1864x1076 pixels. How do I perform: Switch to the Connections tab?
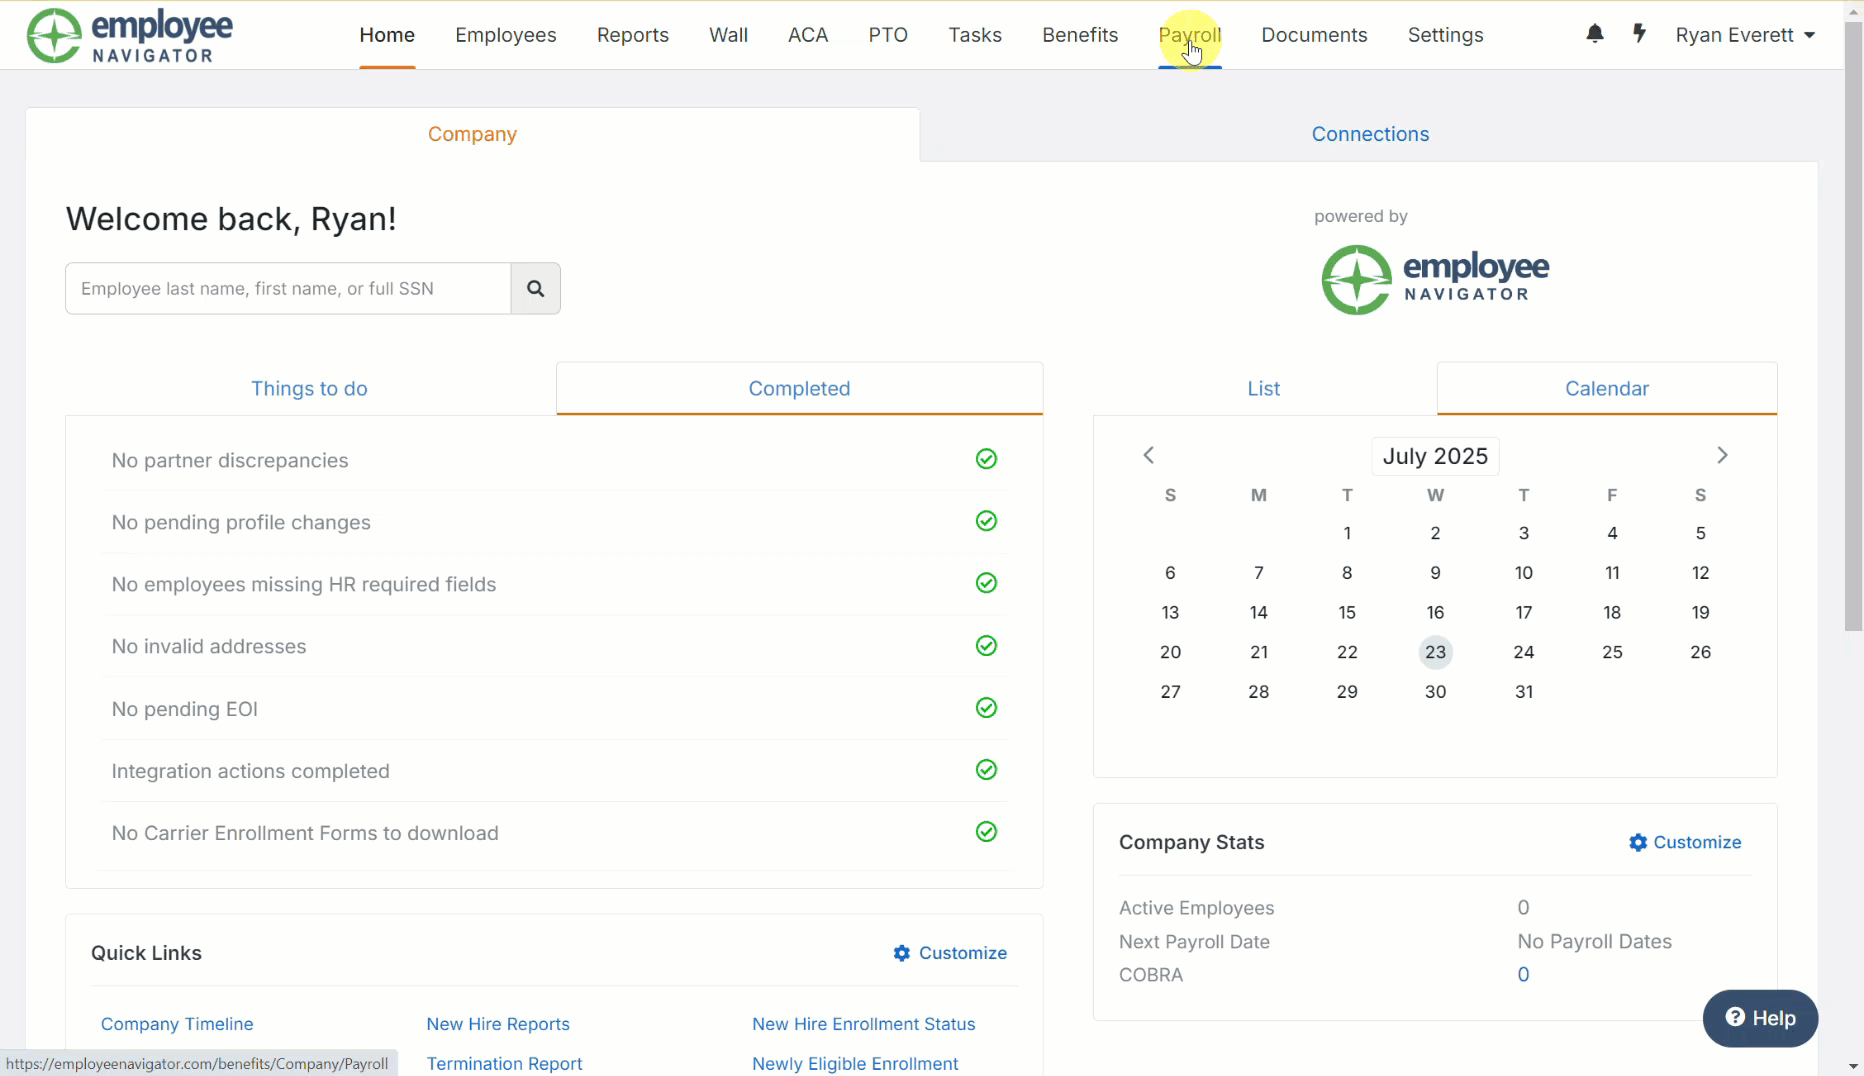click(x=1370, y=134)
